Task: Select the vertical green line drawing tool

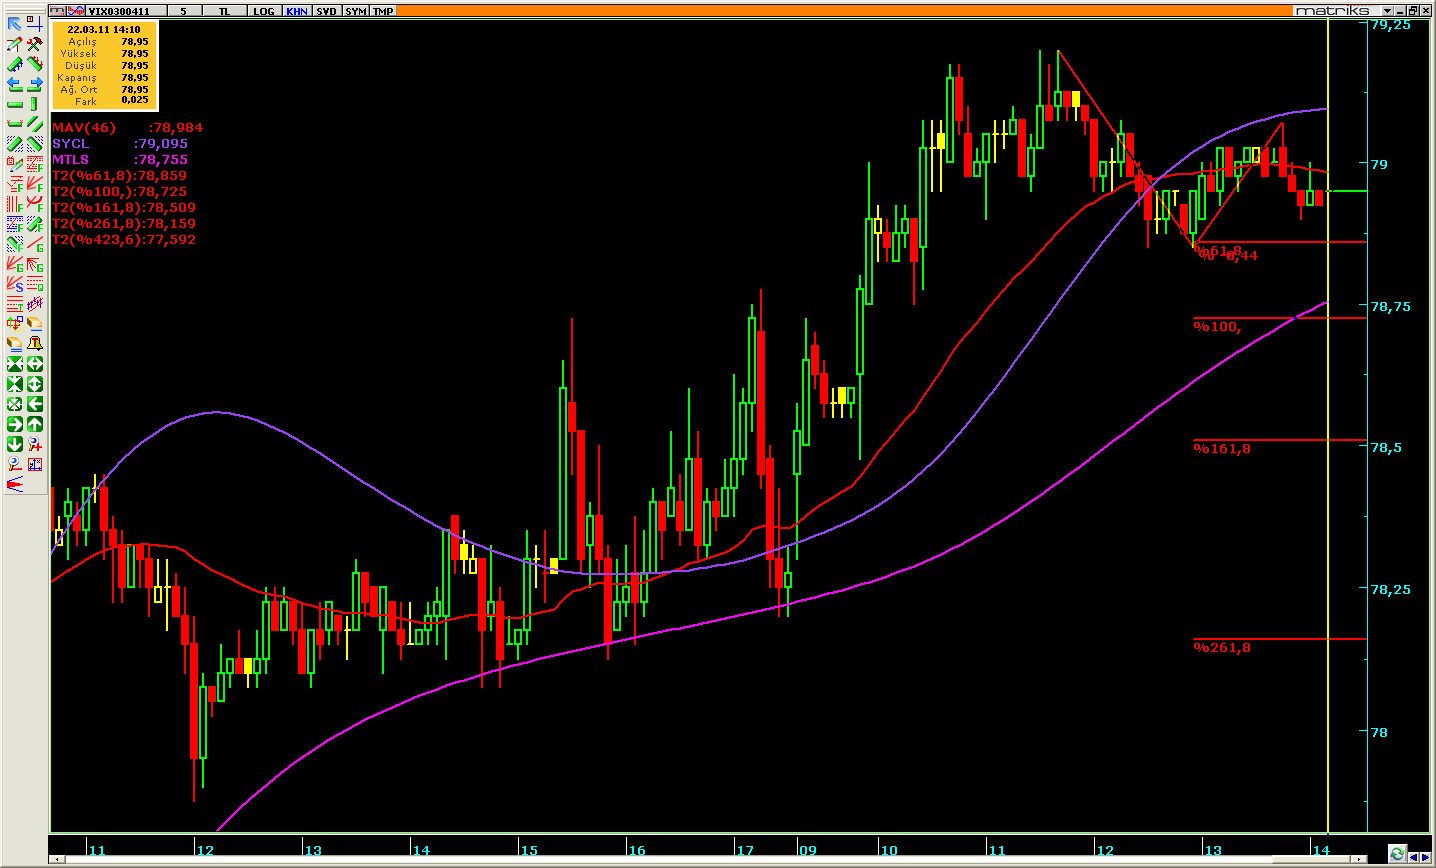Action: pos(35,104)
